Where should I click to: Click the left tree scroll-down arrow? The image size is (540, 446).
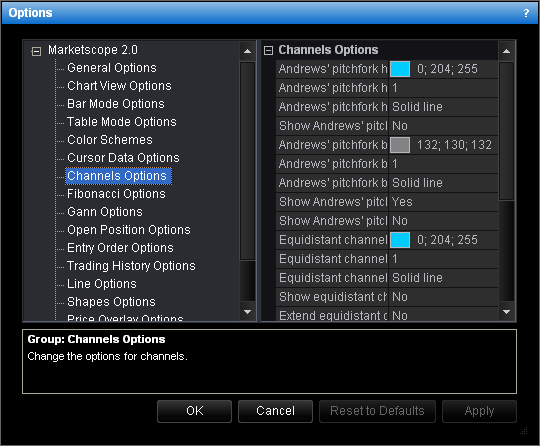coord(247,312)
